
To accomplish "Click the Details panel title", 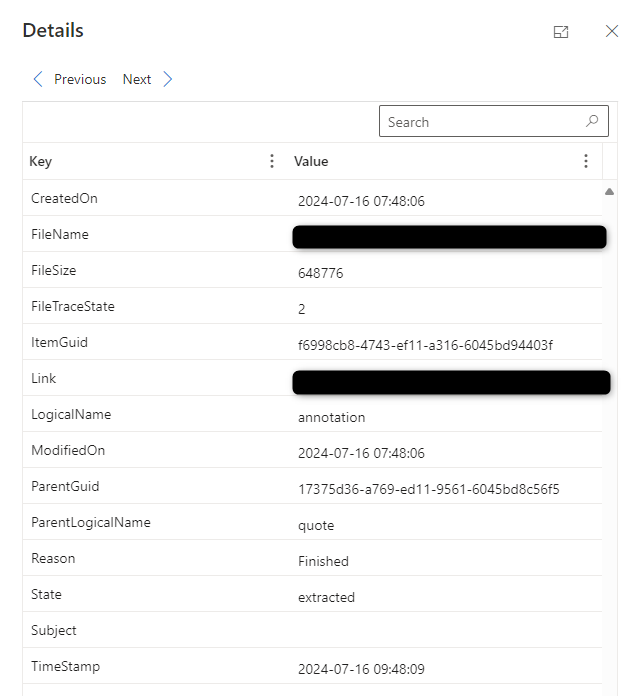I will [53, 30].
